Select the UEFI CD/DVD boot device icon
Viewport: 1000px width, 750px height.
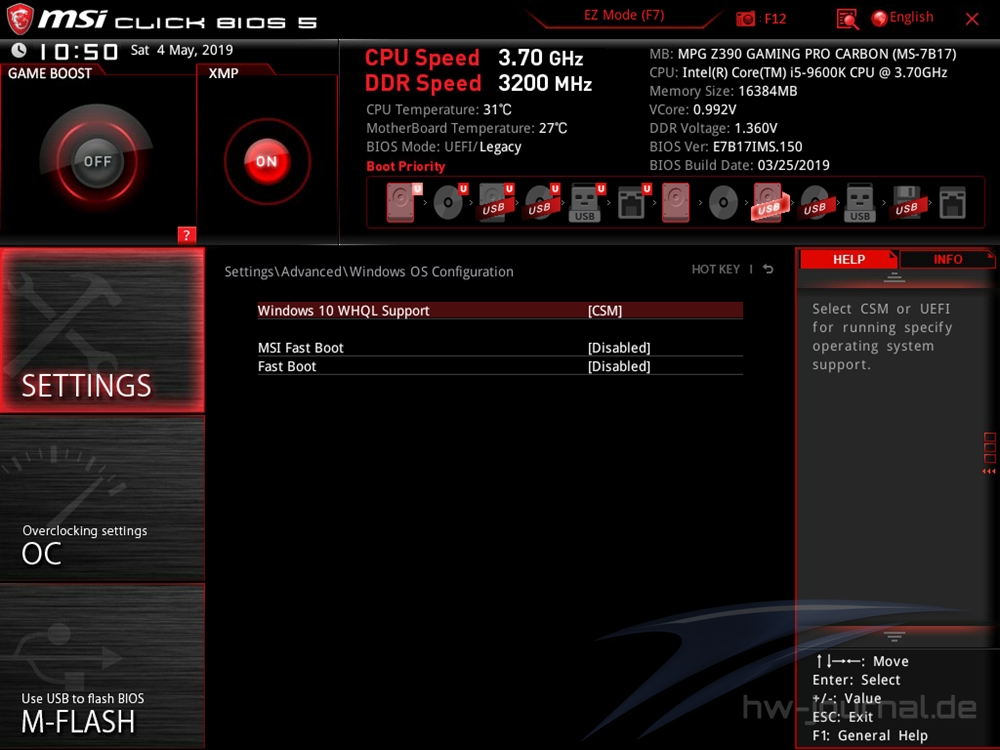point(450,202)
